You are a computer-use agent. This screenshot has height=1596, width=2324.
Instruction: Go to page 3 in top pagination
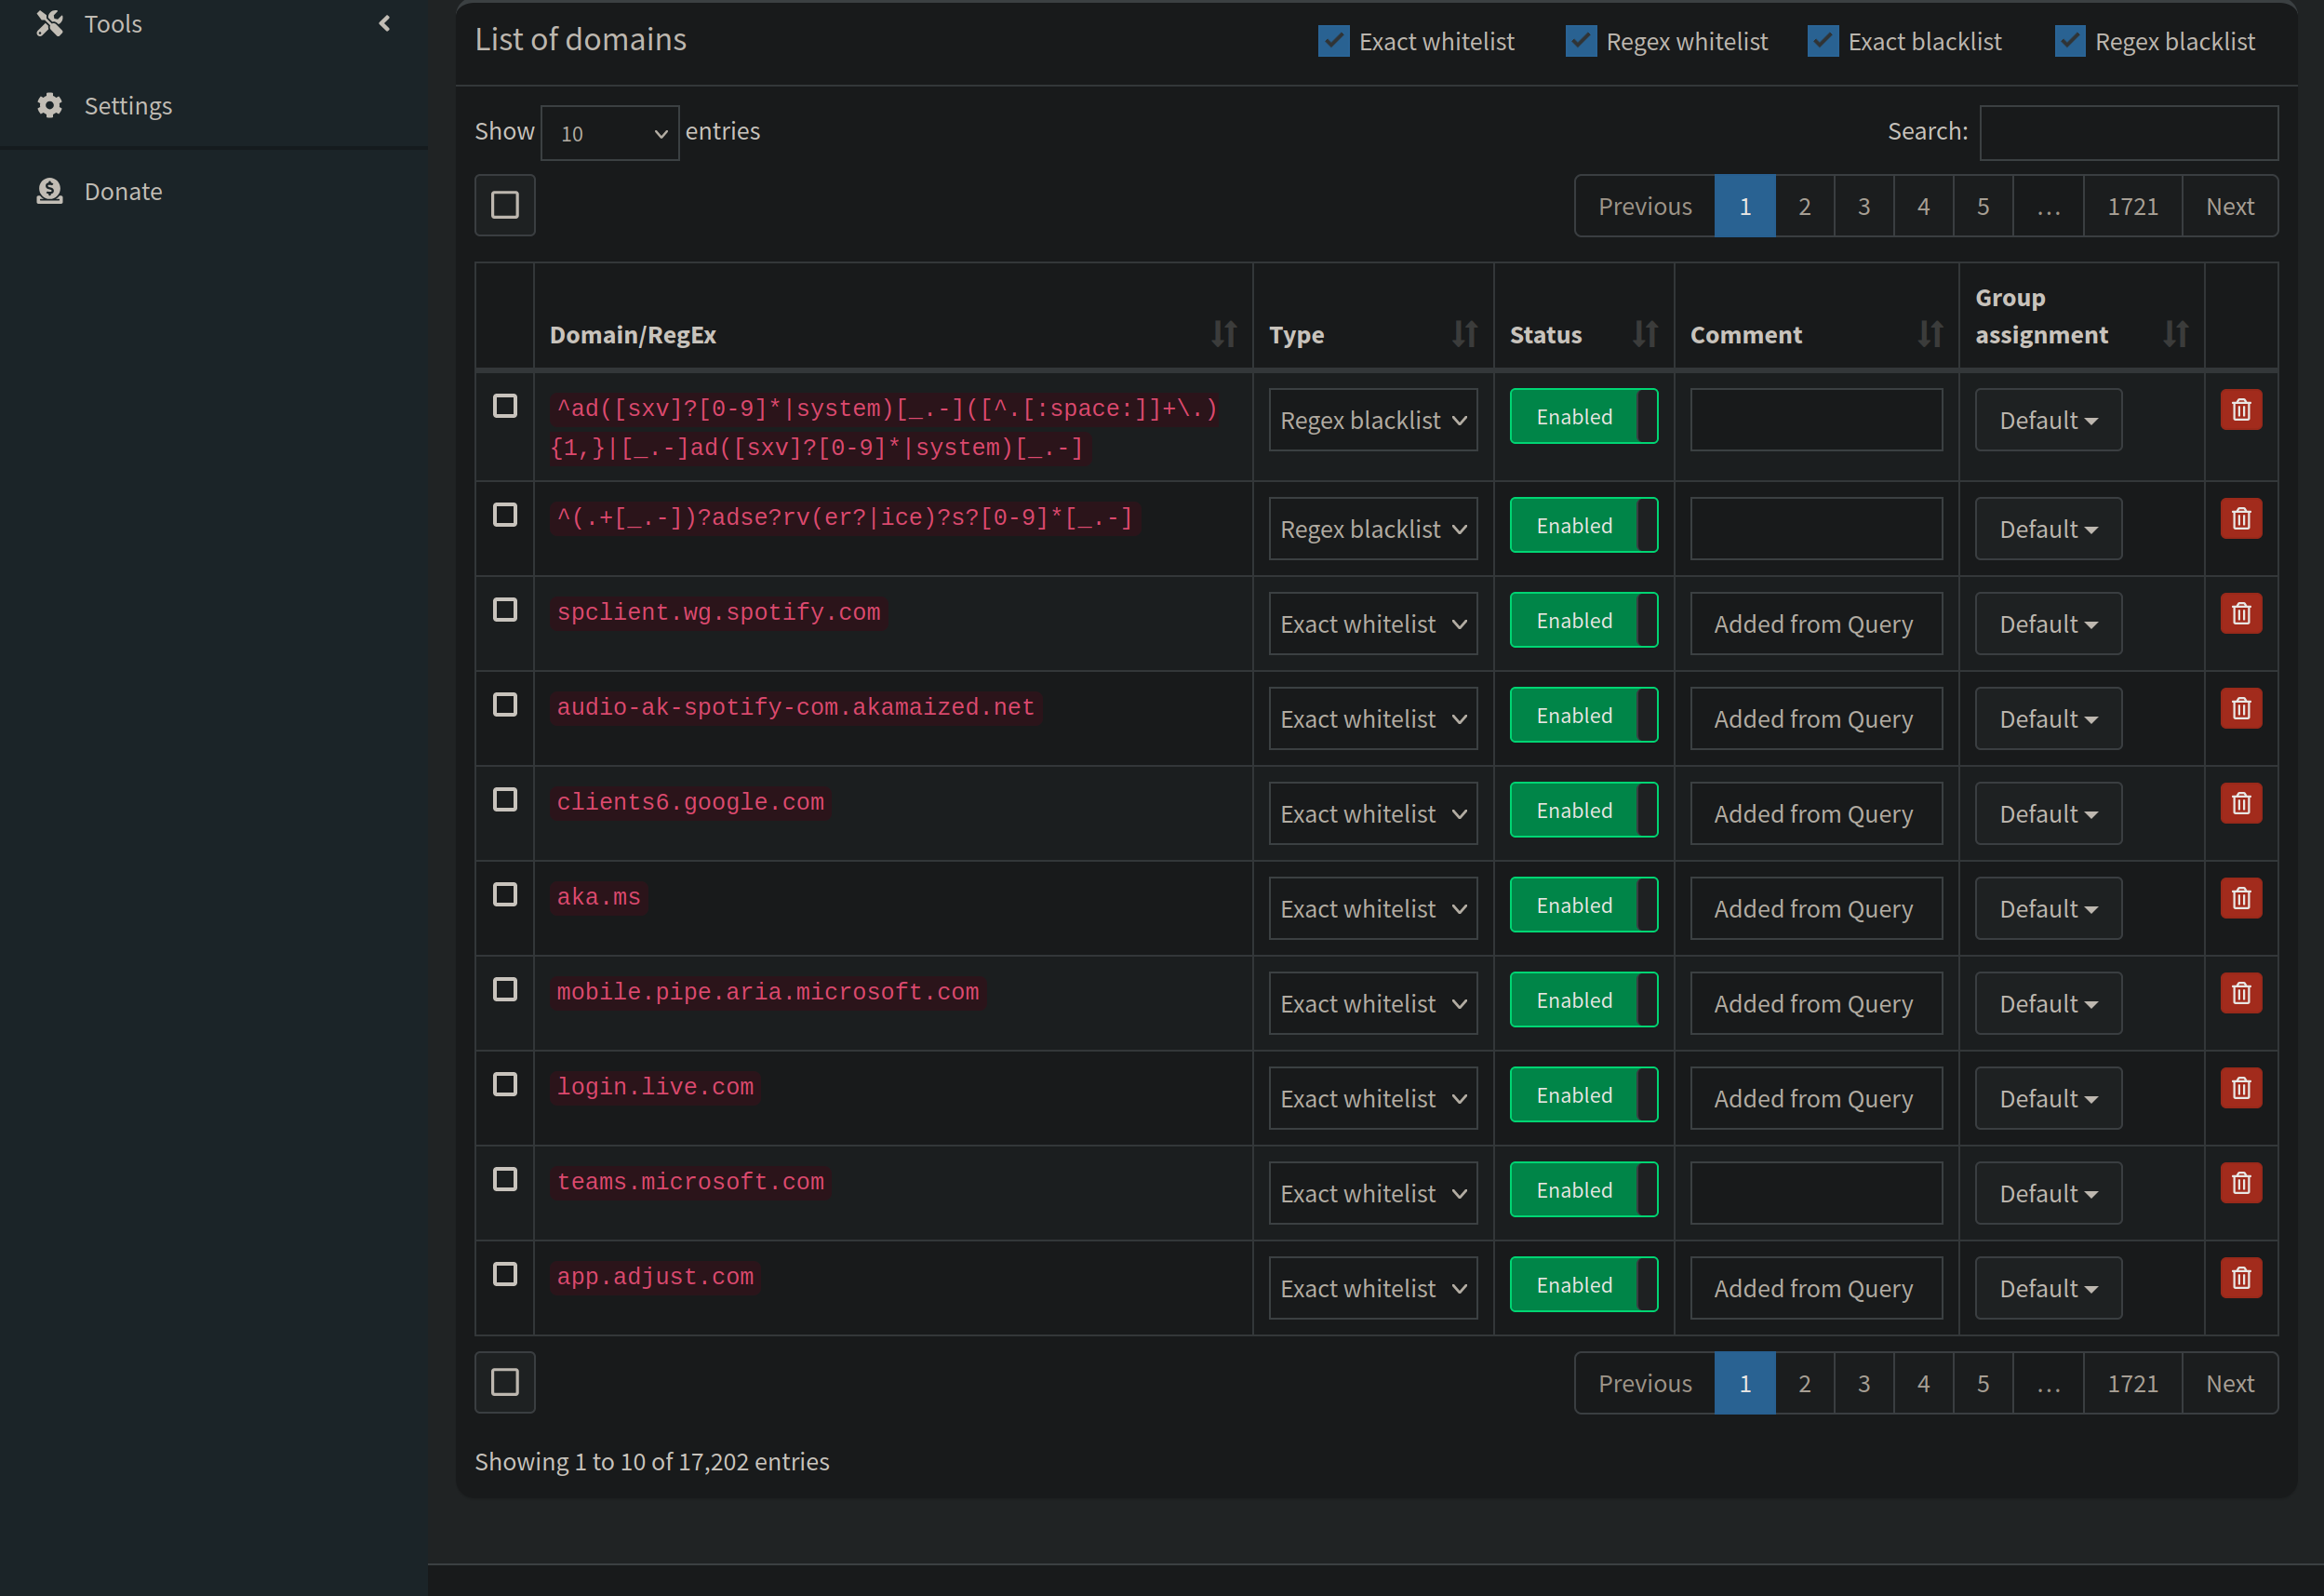click(1863, 206)
